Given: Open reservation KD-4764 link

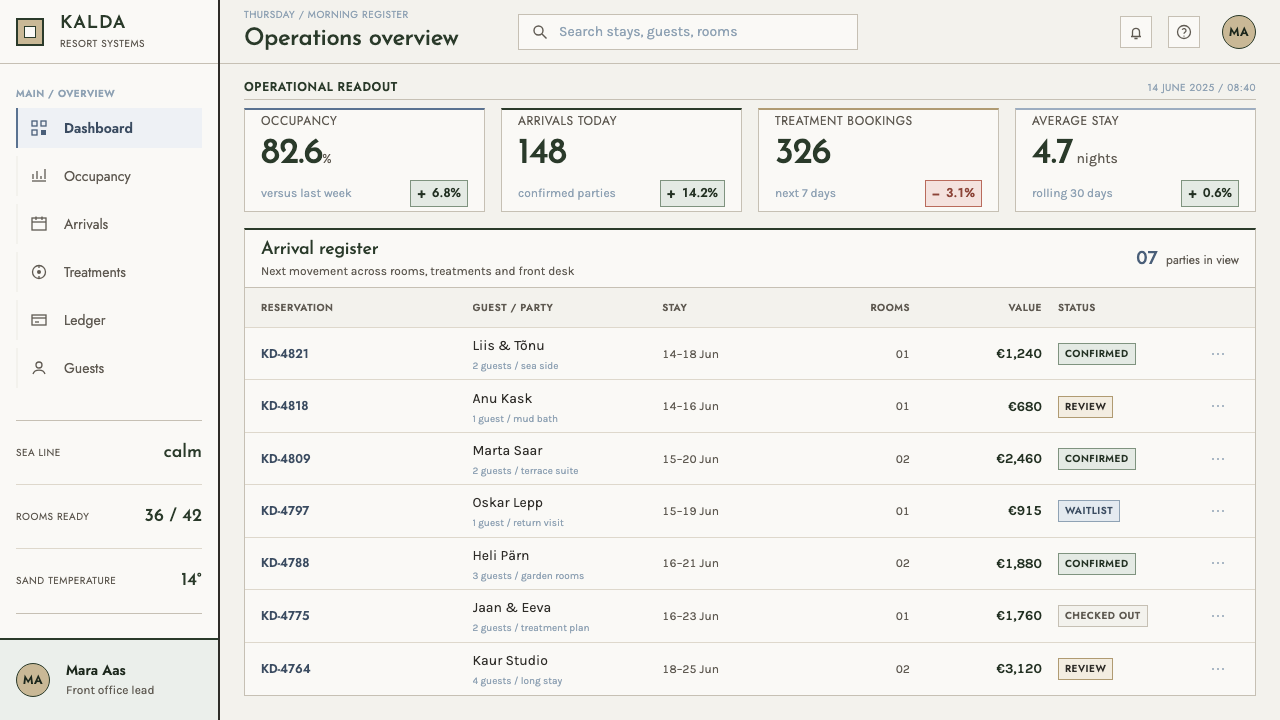Looking at the screenshot, I should 285,668.
